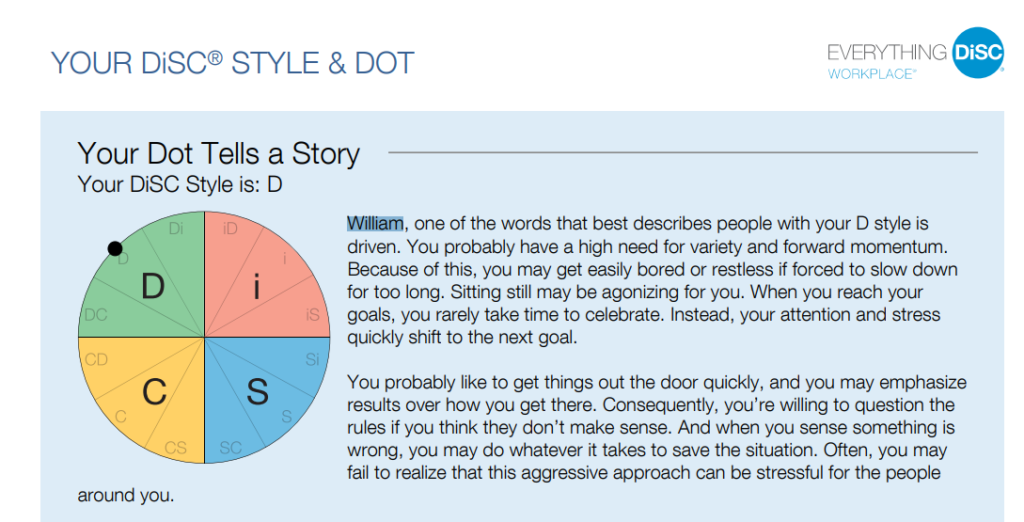Viewport: 1024px width, 522px height.
Task: Click the Di segment label on the wheel
Action: (176, 229)
